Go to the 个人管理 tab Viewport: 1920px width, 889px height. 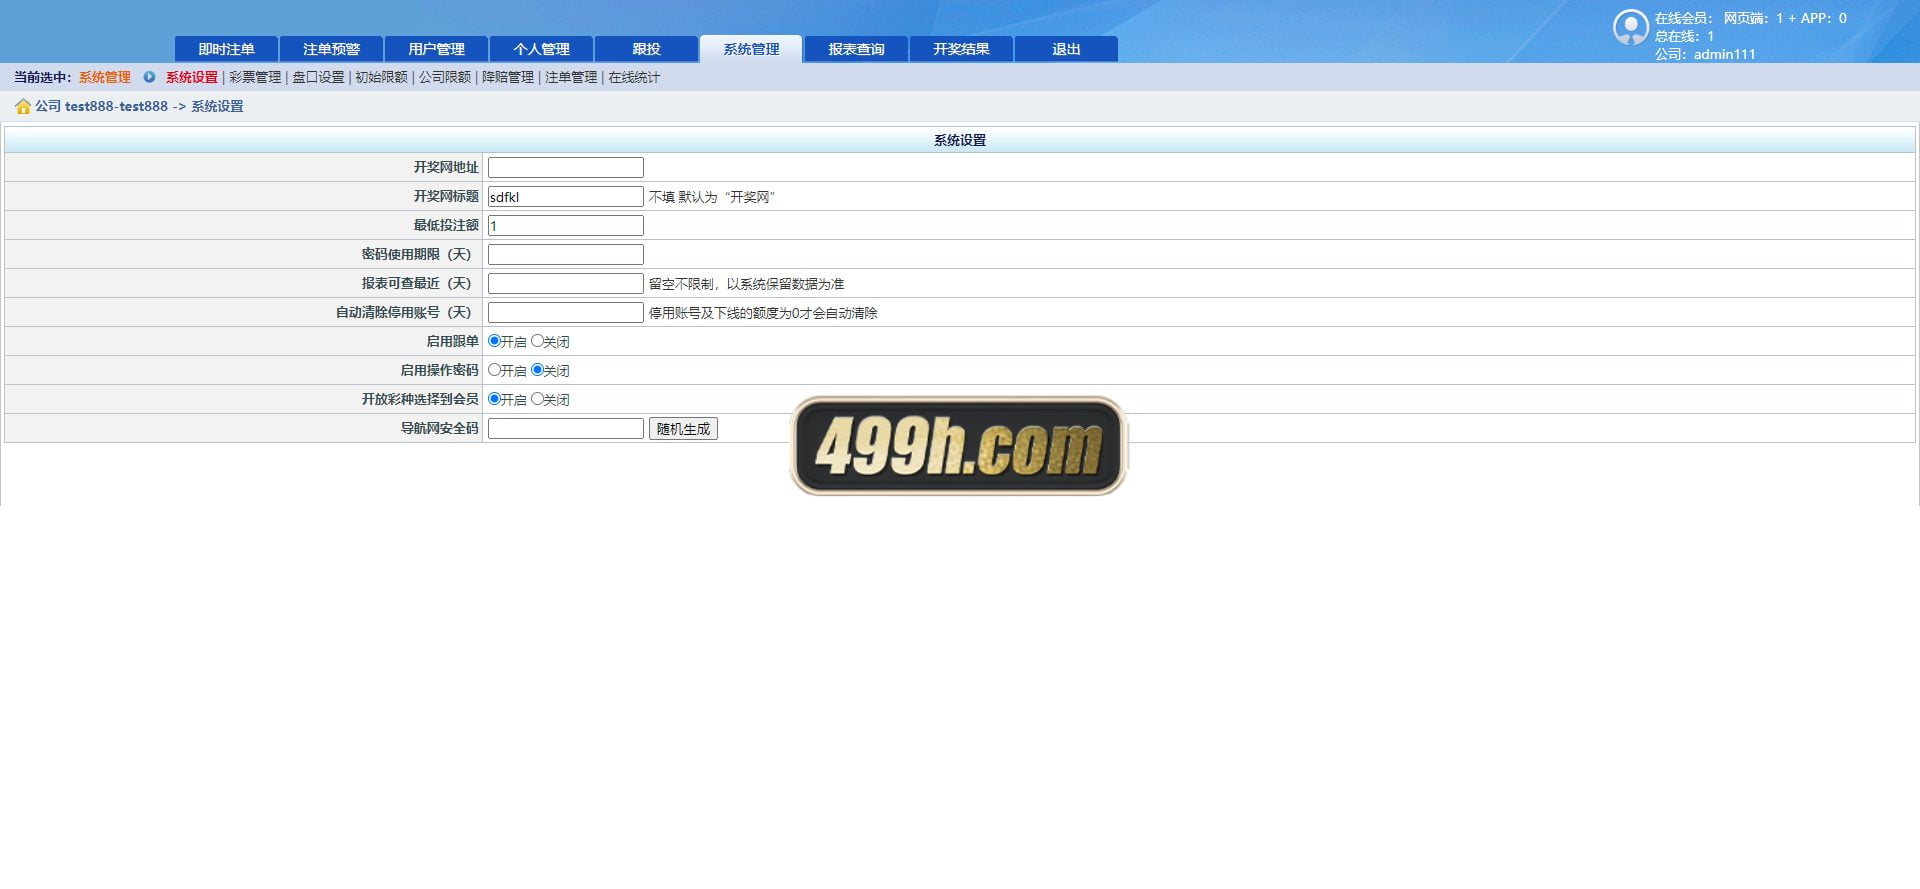(x=541, y=49)
